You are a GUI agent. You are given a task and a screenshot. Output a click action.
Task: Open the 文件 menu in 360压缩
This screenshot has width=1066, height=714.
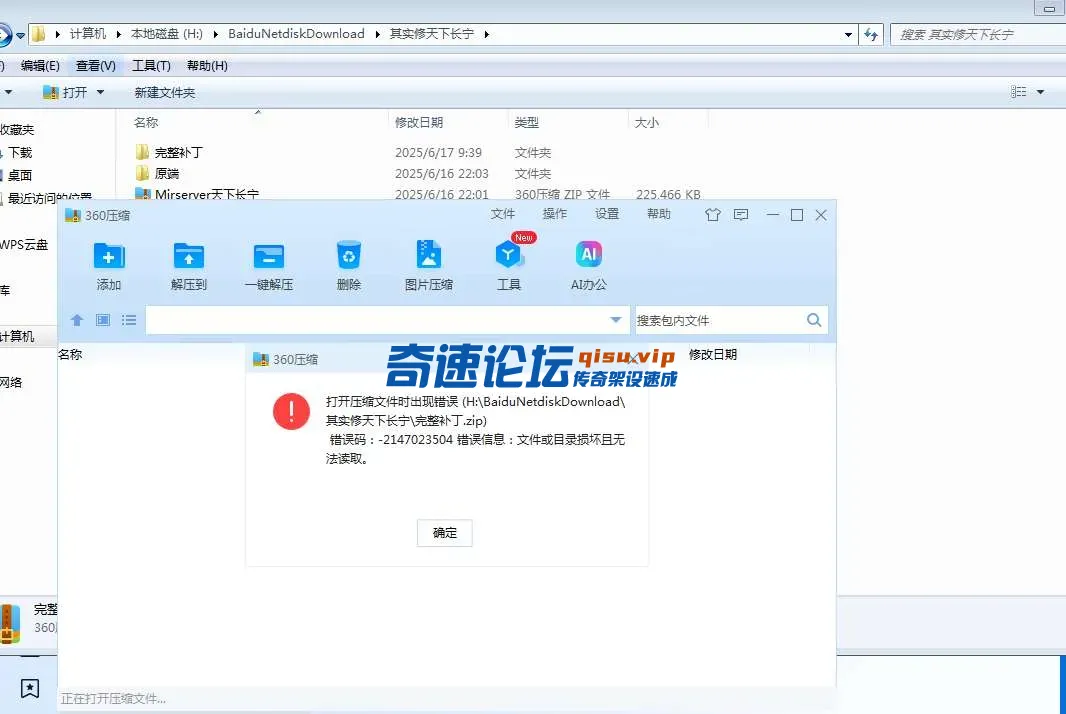(502, 214)
